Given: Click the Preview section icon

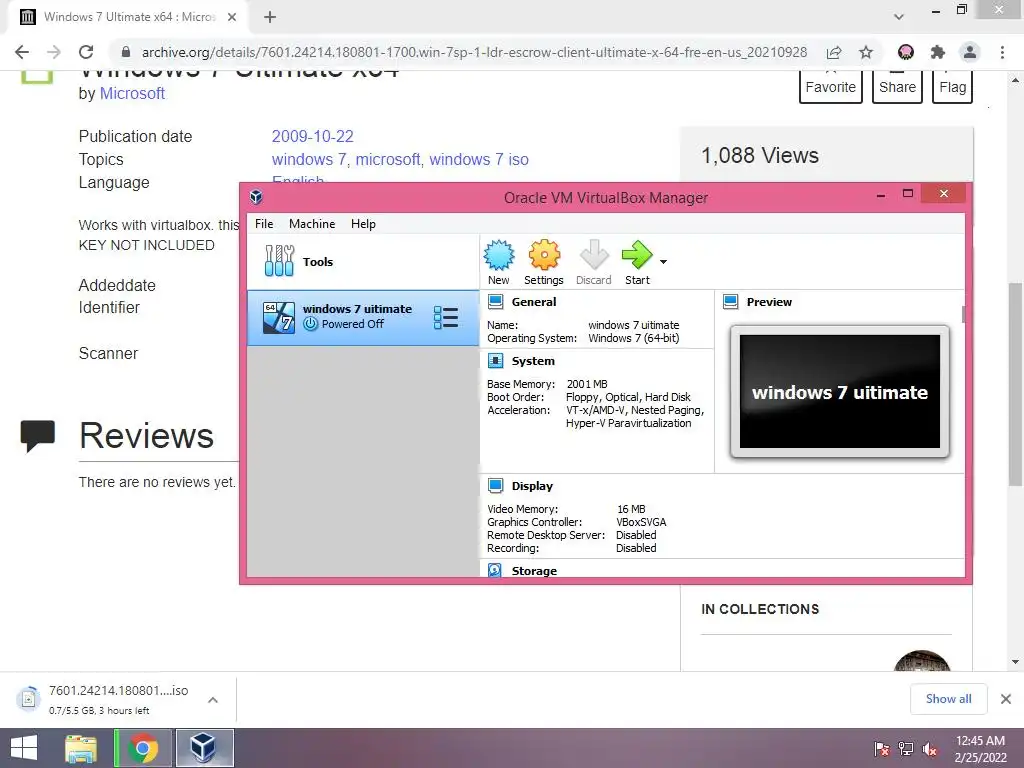Looking at the screenshot, I should [x=731, y=302].
